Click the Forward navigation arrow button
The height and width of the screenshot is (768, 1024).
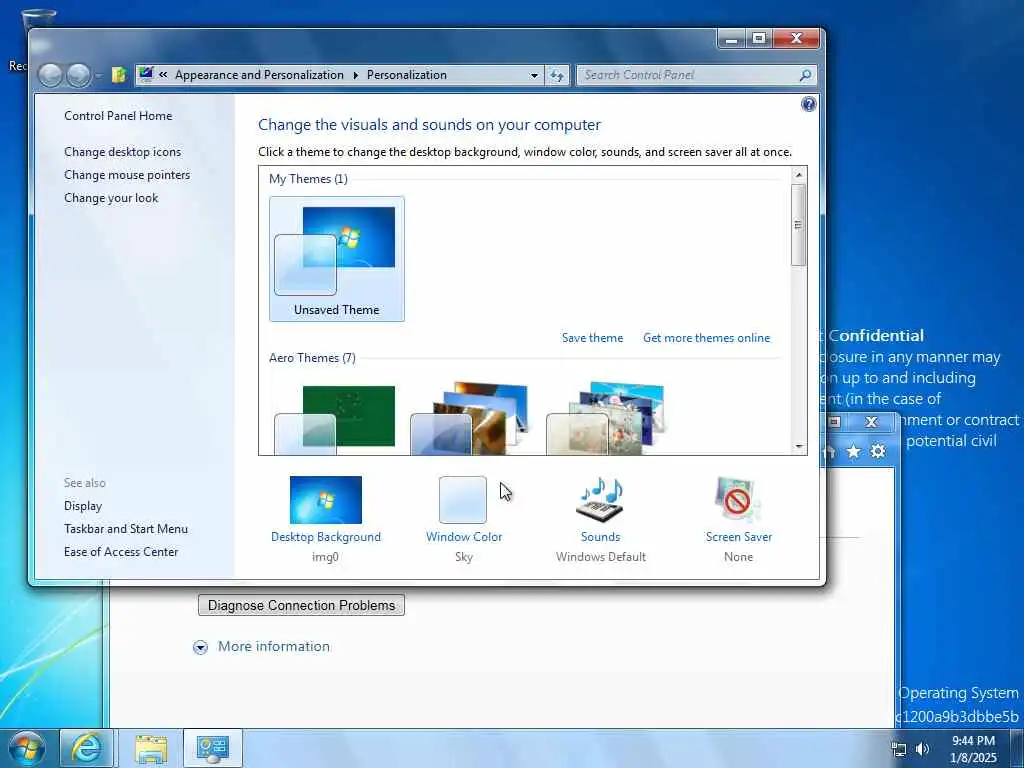click(x=78, y=75)
